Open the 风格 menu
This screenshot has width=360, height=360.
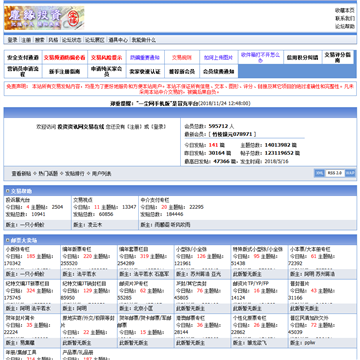(53, 40)
